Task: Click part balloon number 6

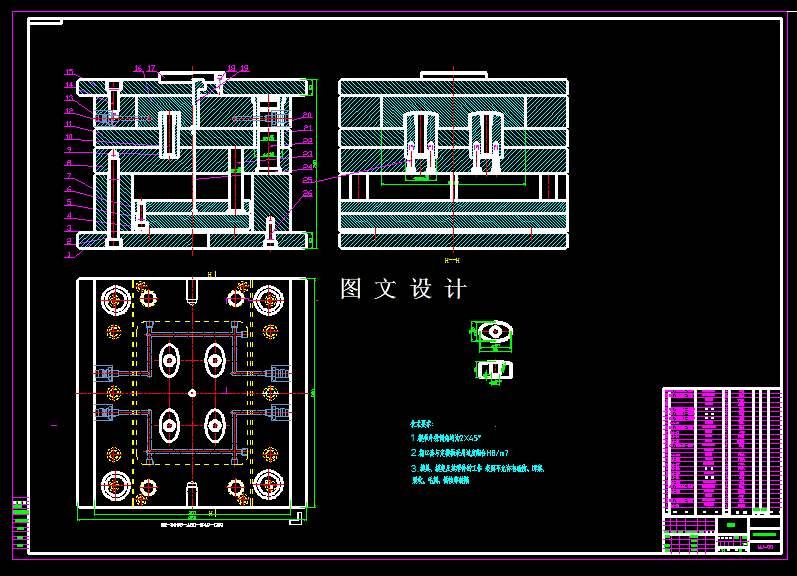Action: [x=69, y=189]
